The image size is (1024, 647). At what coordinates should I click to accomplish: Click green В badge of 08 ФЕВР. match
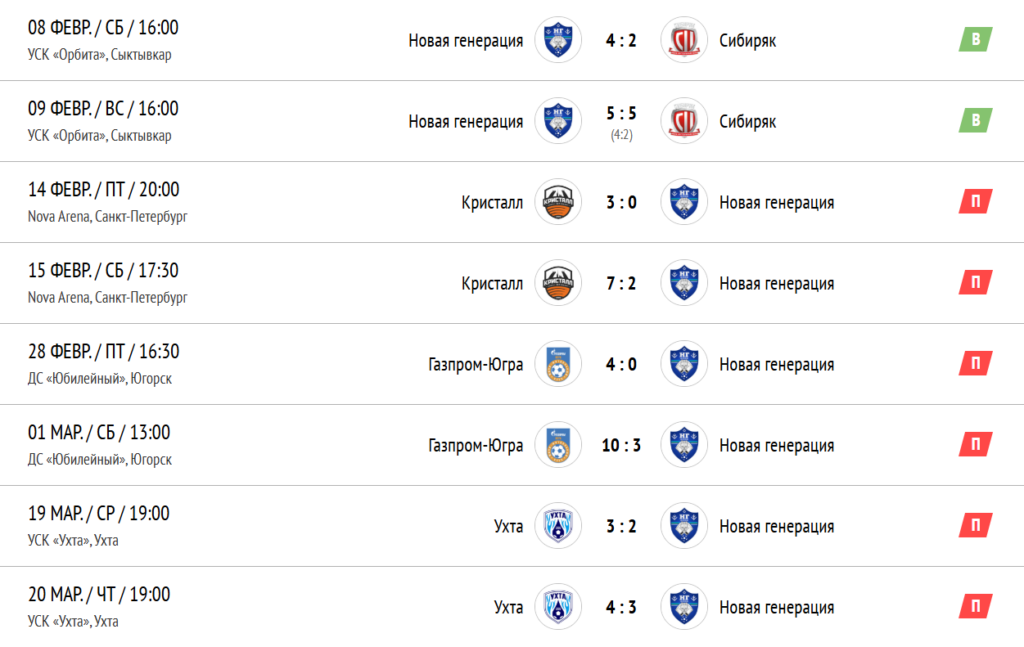pos(976,39)
